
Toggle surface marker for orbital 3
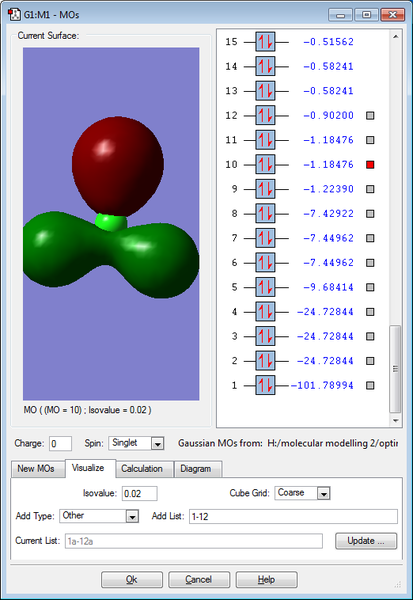(370, 336)
